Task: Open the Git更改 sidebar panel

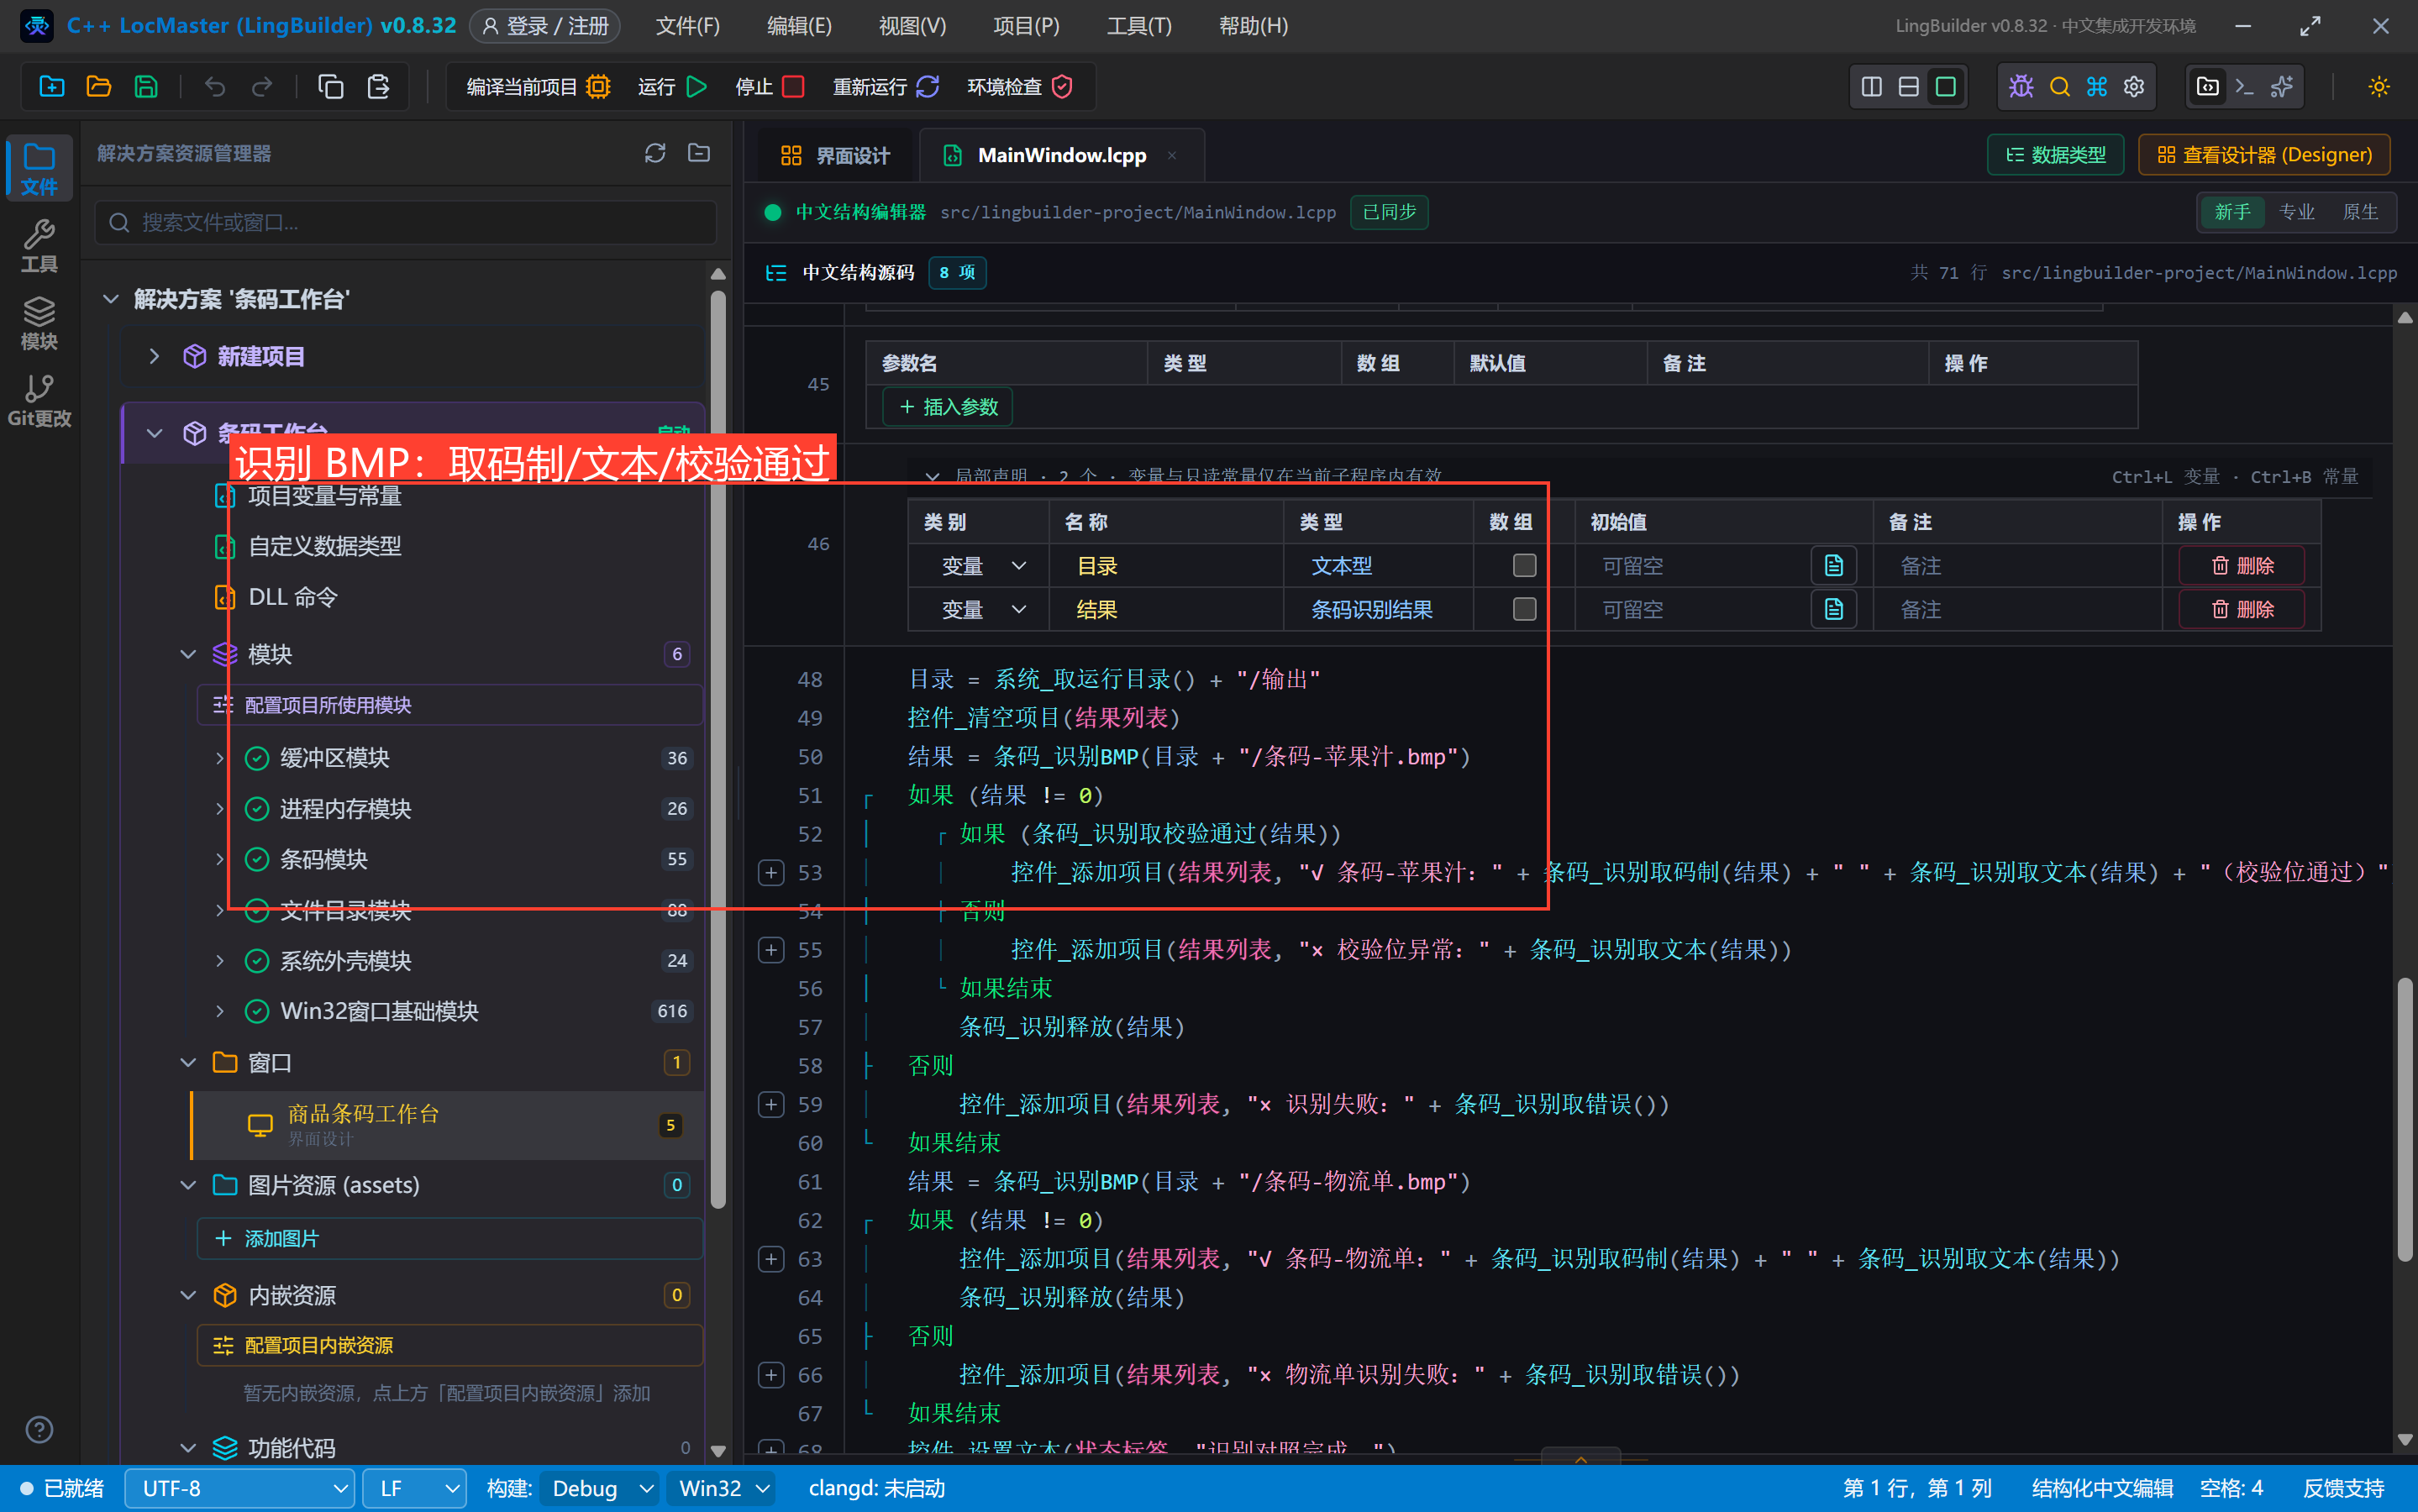Action: tap(39, 400)
